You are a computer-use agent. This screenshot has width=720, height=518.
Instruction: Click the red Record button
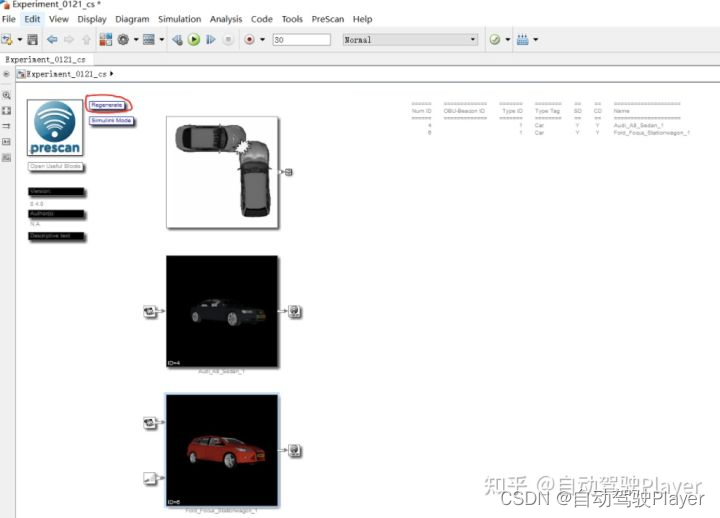[x=249, y=40]
